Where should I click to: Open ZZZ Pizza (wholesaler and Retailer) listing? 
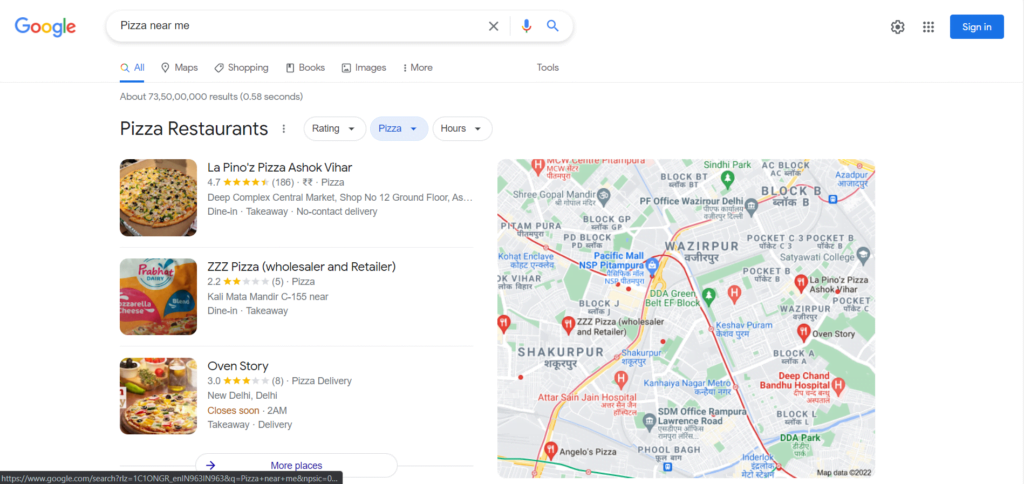point(301,266)
